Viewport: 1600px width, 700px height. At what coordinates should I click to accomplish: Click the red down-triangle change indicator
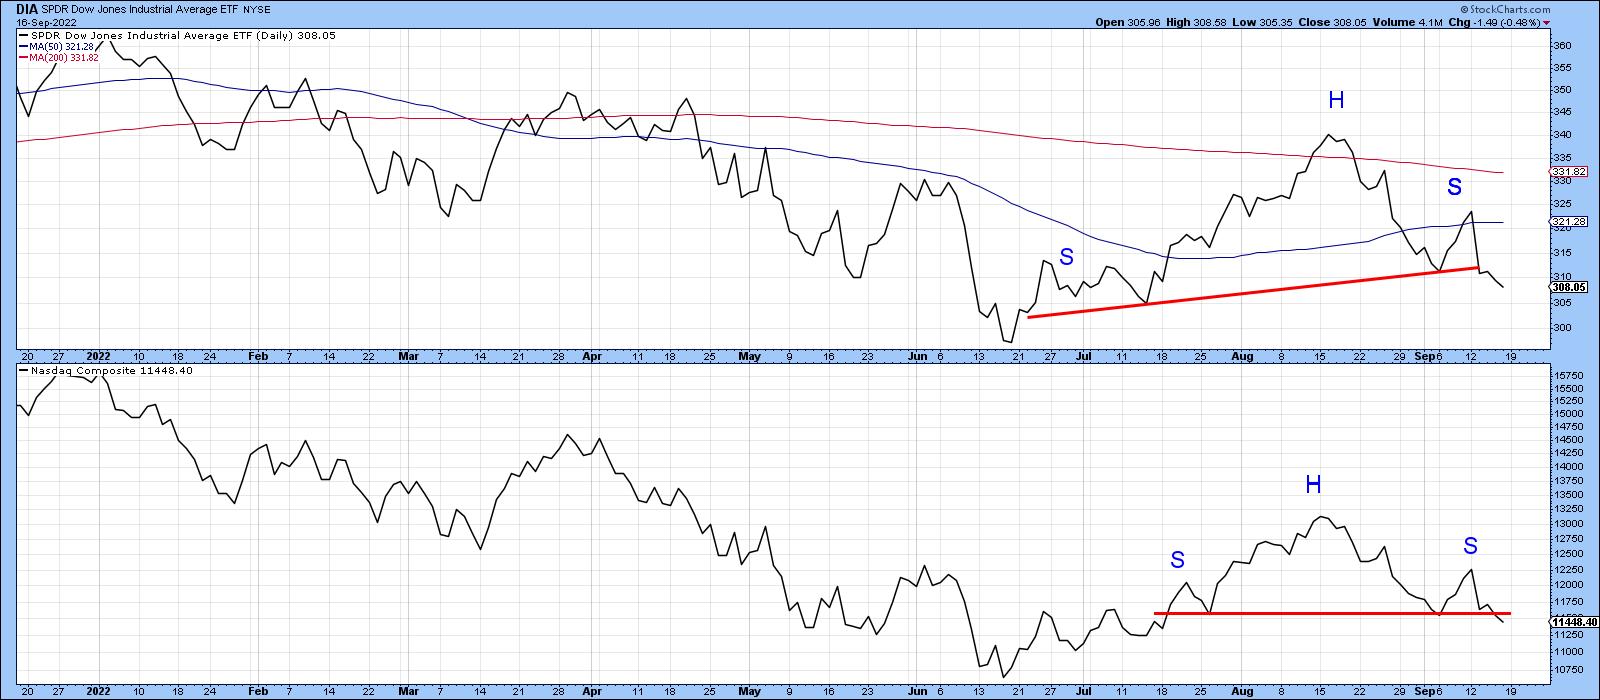pos(1548,22)
